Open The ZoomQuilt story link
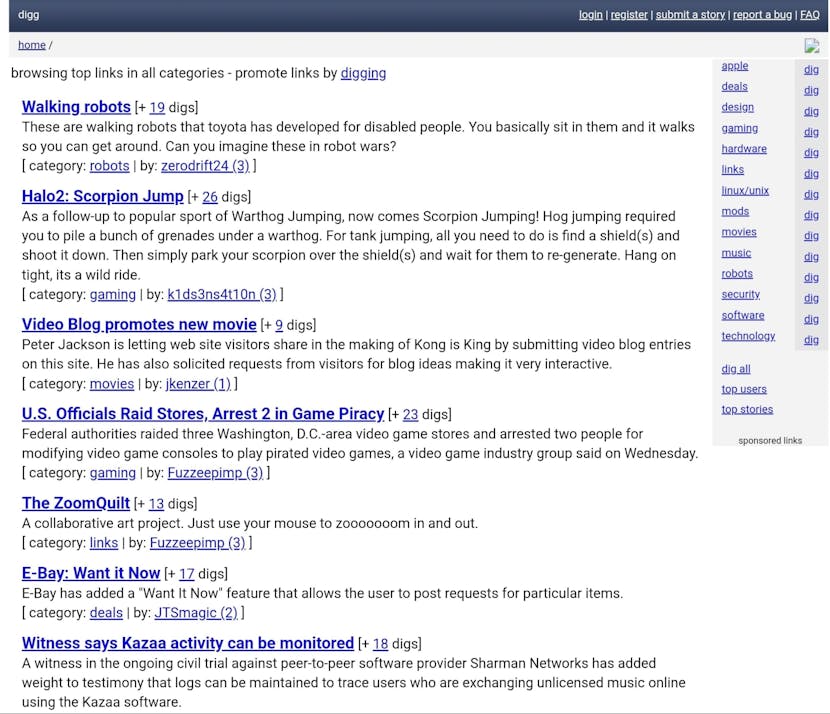This screenshot has height=714, width=830. pyautogui.click(x=76, y=503)
